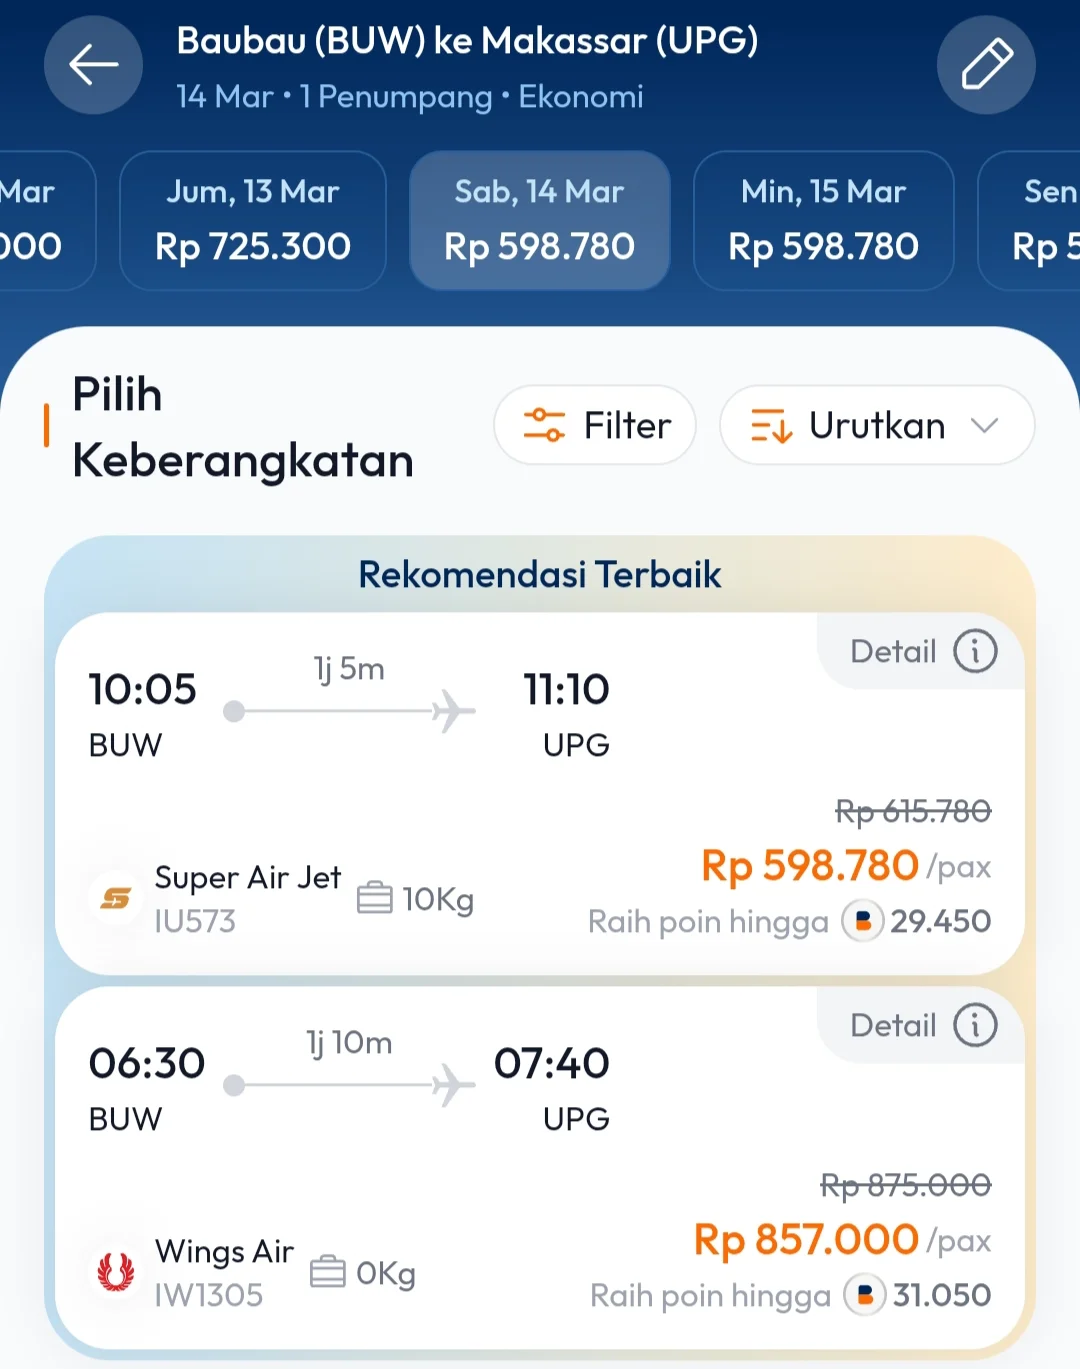This screenshot has width=1080, height=1369.
Task: Open the Urutkan sort dropdown
Action: (876, 426)
